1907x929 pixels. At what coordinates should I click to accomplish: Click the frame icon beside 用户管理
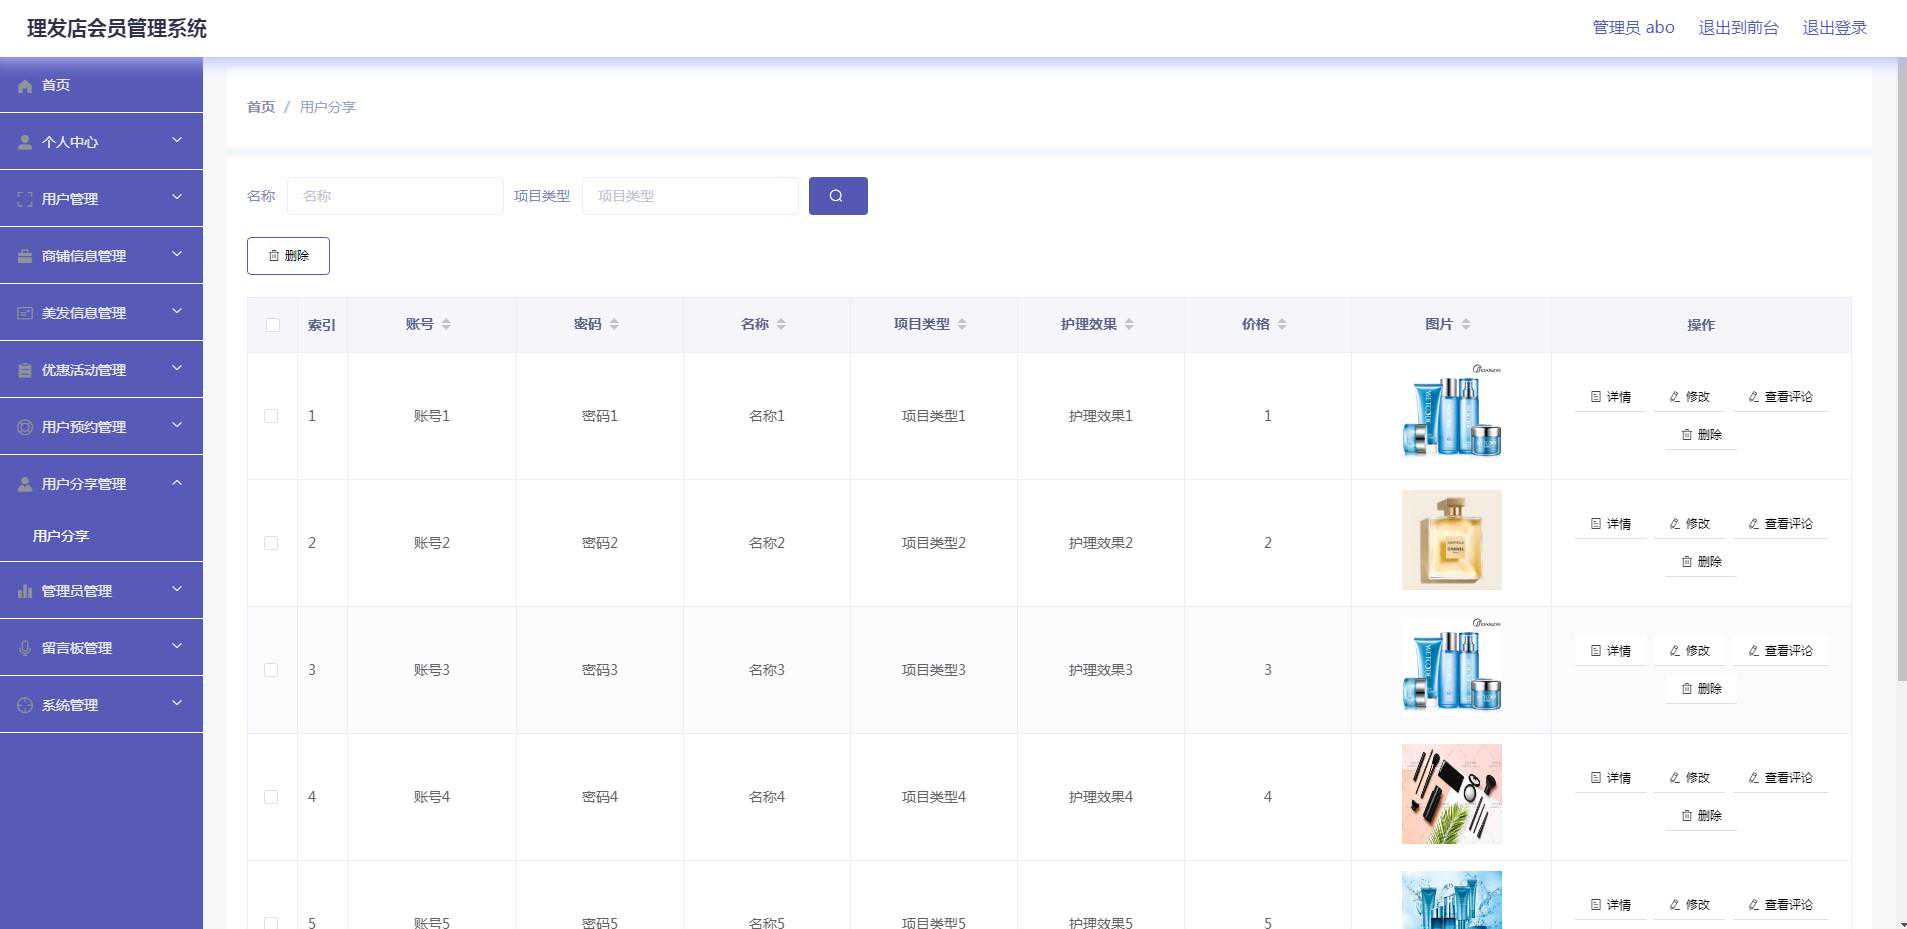tap(25, 199)
